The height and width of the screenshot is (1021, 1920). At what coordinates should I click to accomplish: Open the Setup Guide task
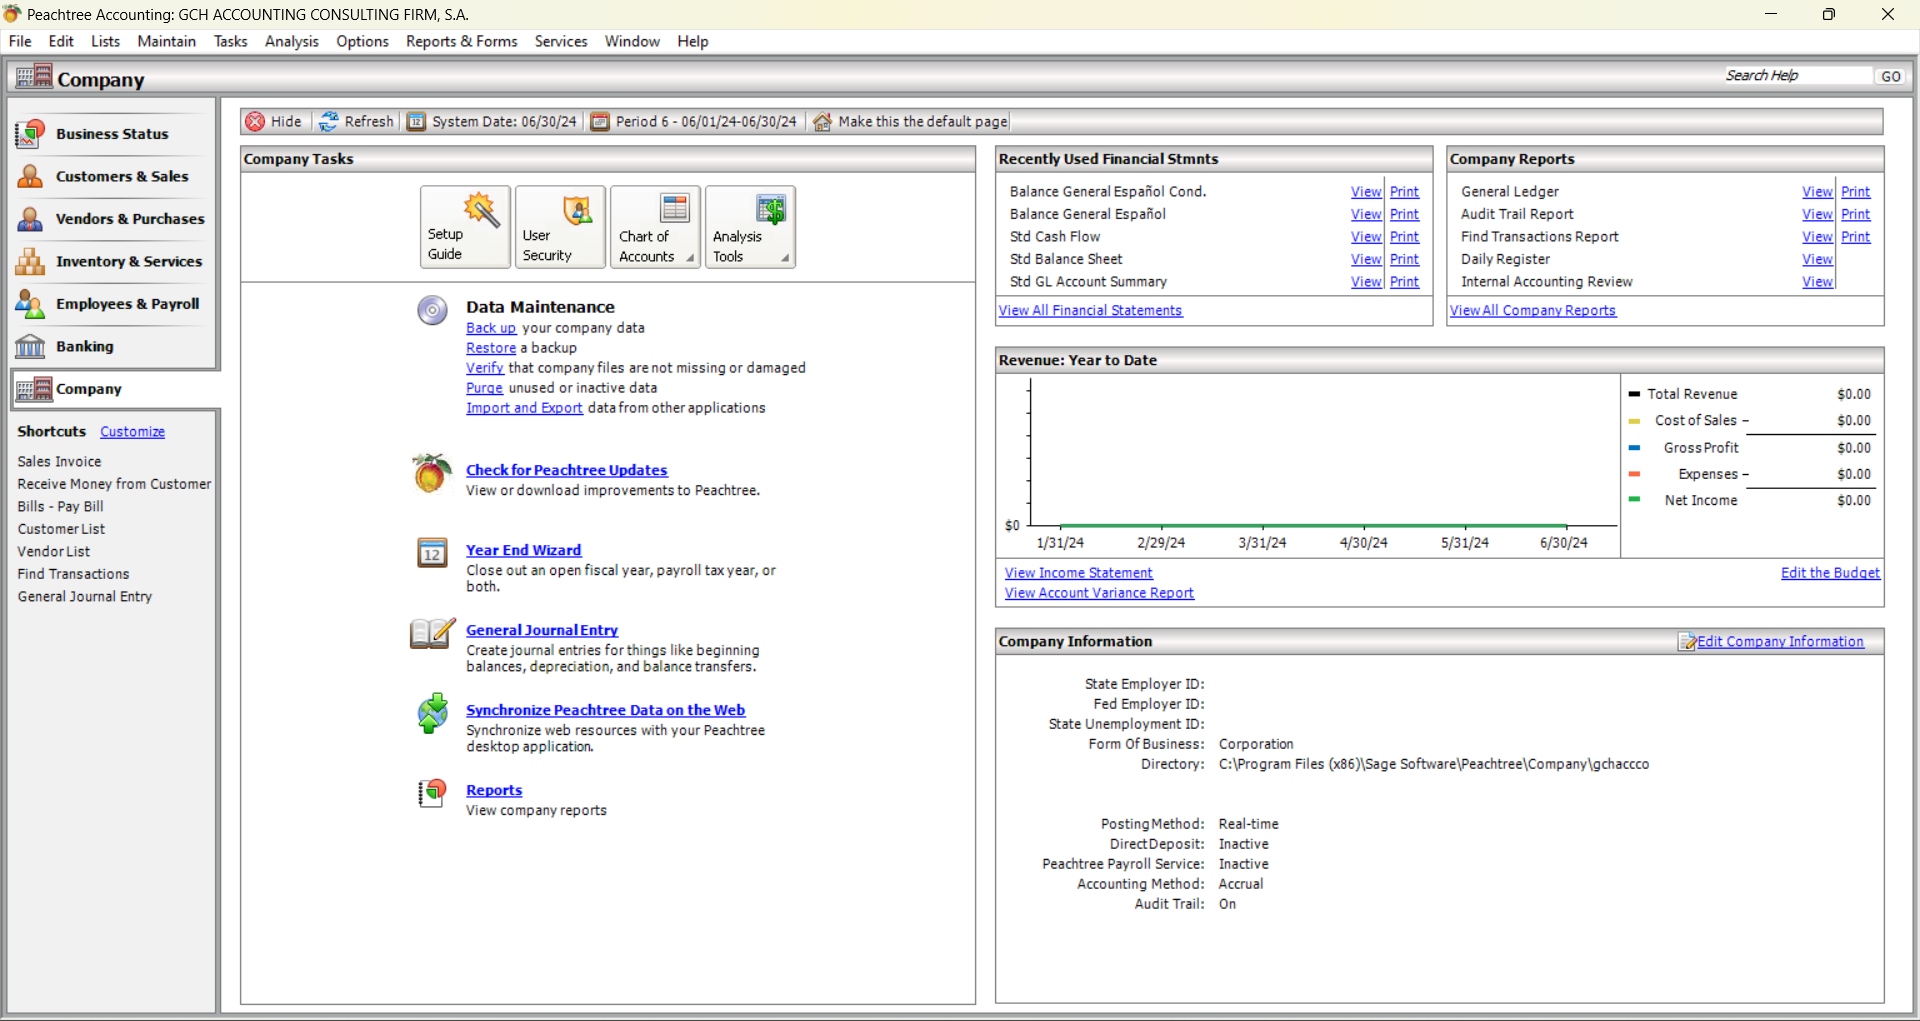465,227
